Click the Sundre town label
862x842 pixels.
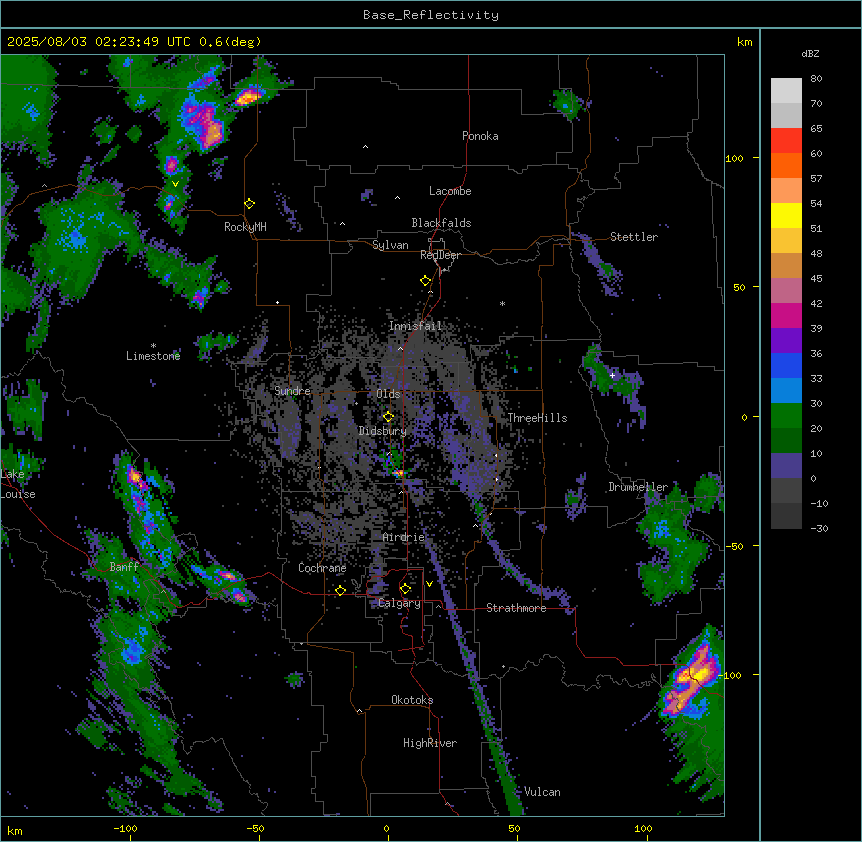[x=292, y=391]
